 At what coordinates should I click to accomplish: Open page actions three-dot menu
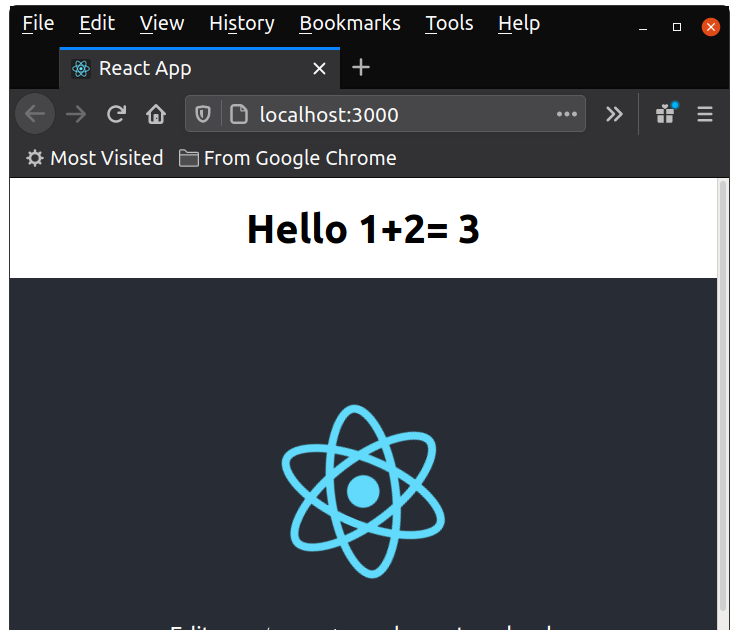567,114
